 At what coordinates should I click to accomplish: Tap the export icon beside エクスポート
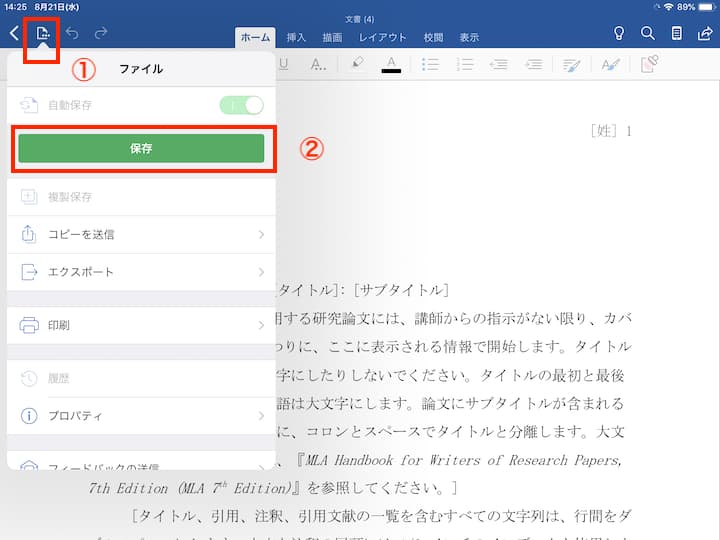coord(29,272)
